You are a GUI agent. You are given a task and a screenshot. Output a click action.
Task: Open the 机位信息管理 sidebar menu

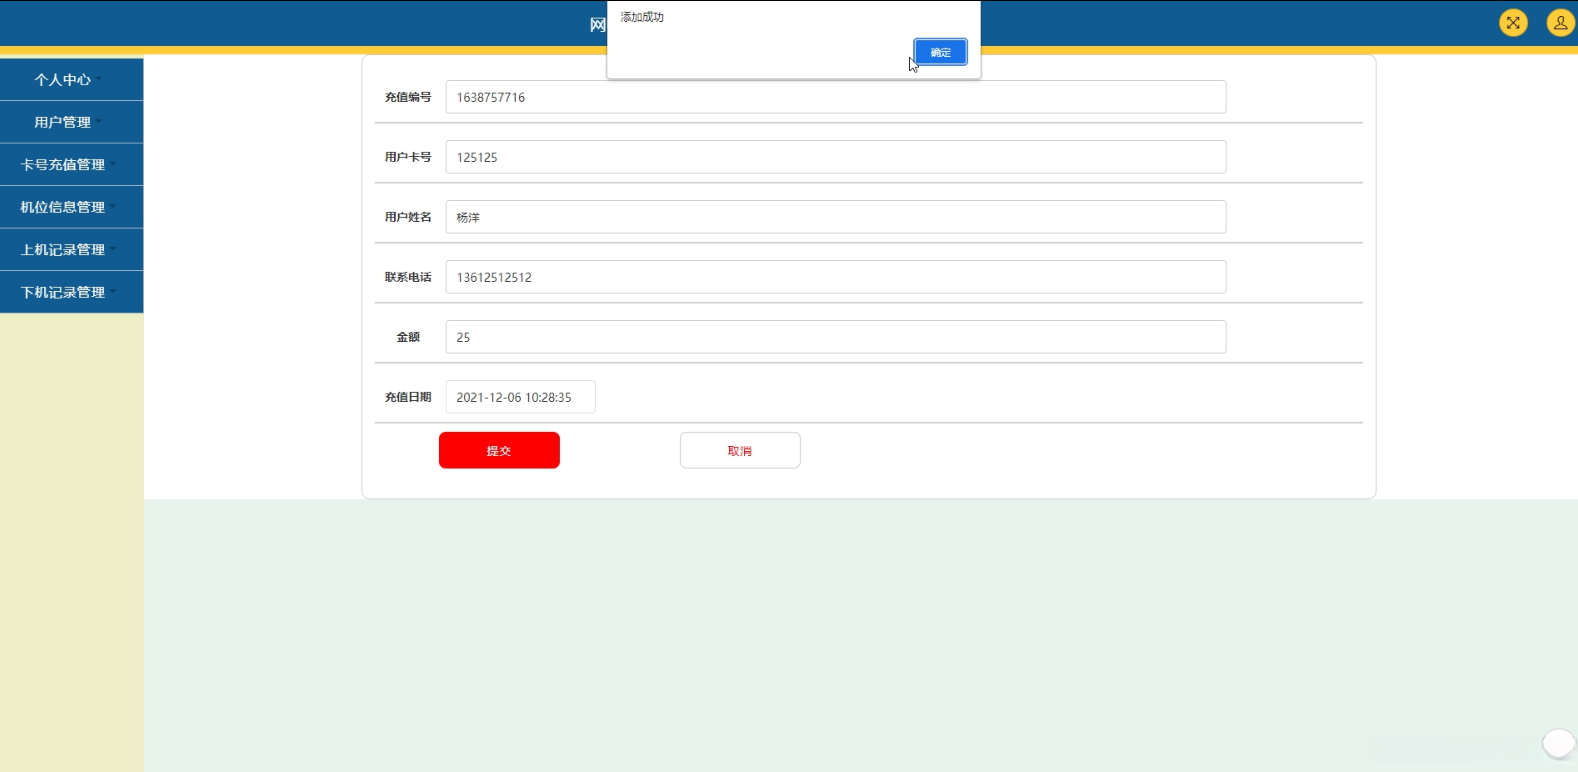[71, 207]
